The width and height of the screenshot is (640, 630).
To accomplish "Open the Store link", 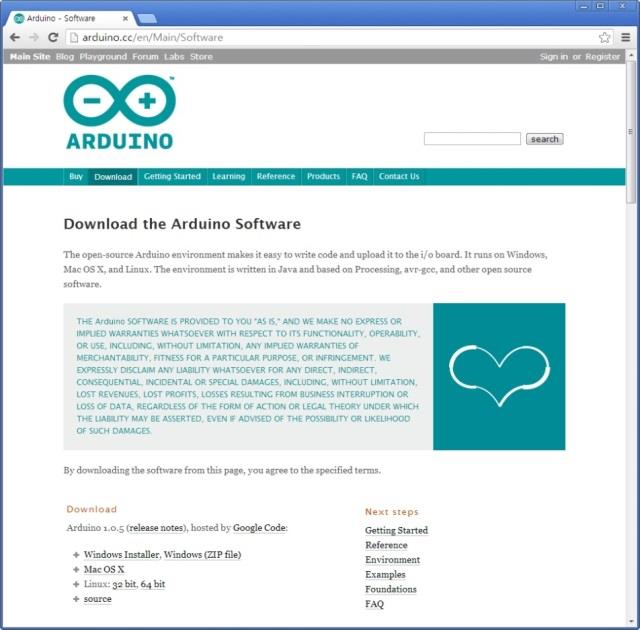I will pos(201,57).
